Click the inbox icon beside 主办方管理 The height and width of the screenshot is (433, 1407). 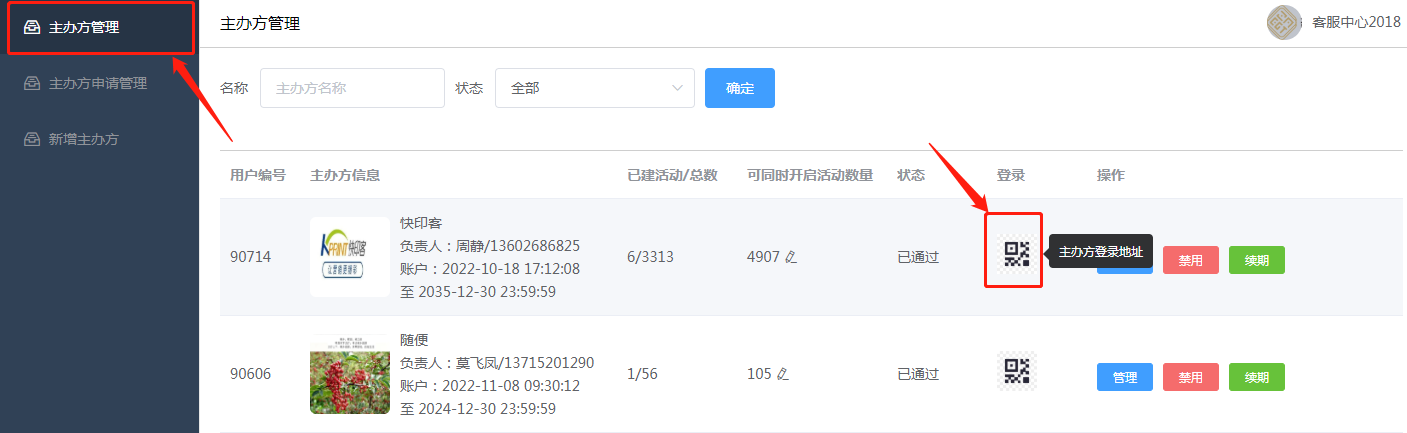tap(32, 28)
